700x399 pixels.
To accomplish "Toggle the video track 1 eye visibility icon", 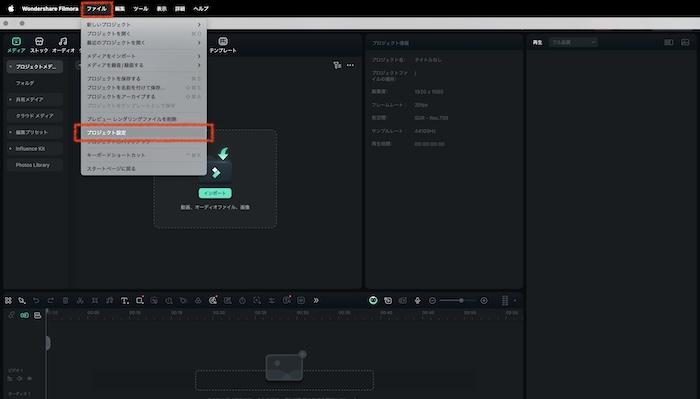I will coord(29,378).
